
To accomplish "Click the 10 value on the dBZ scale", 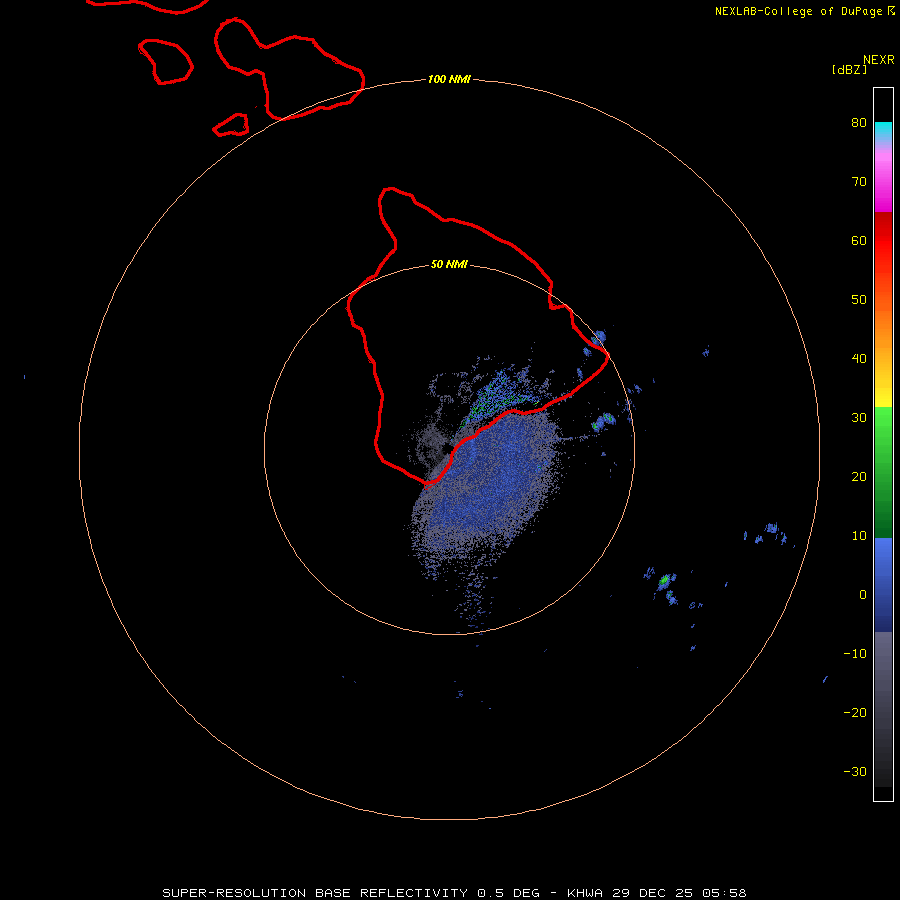I will [x=859, y=536].
